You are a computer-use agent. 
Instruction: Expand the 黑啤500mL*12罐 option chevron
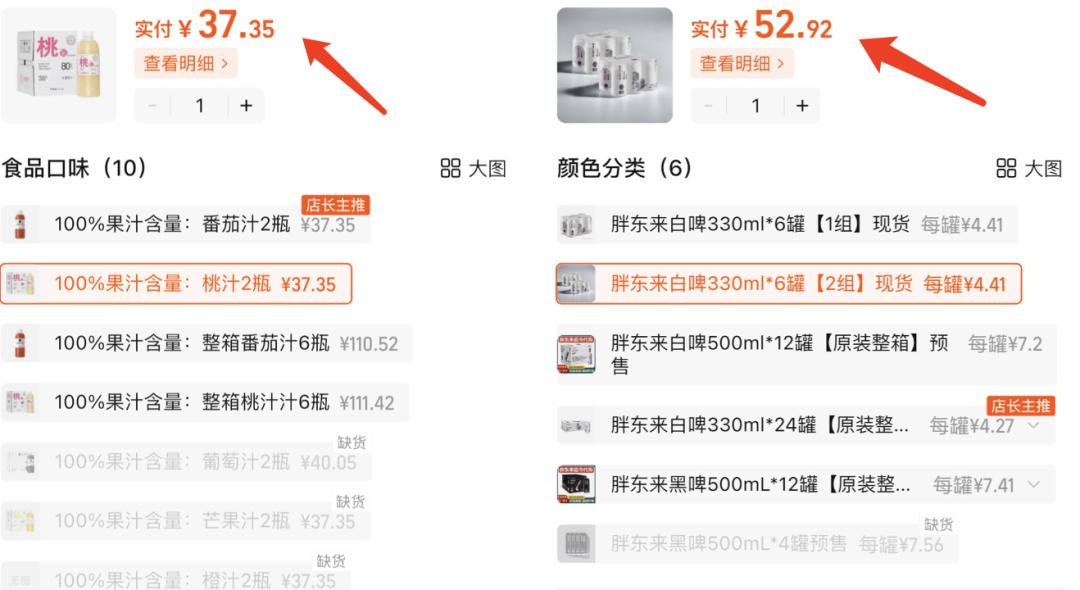point(1033,485)
